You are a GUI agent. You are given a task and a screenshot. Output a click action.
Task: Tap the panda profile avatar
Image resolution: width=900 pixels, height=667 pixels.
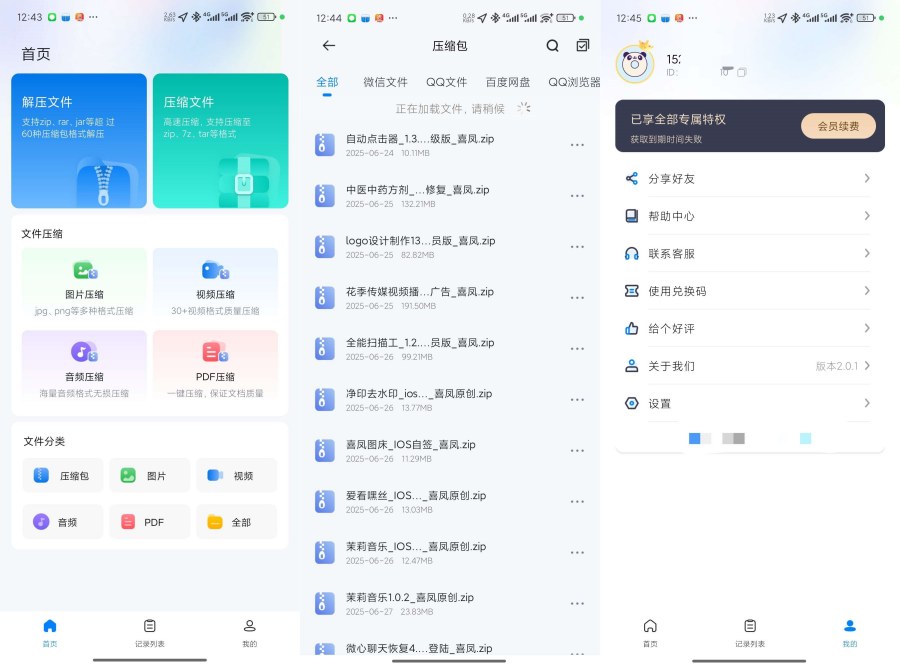(x=637, y=64)
